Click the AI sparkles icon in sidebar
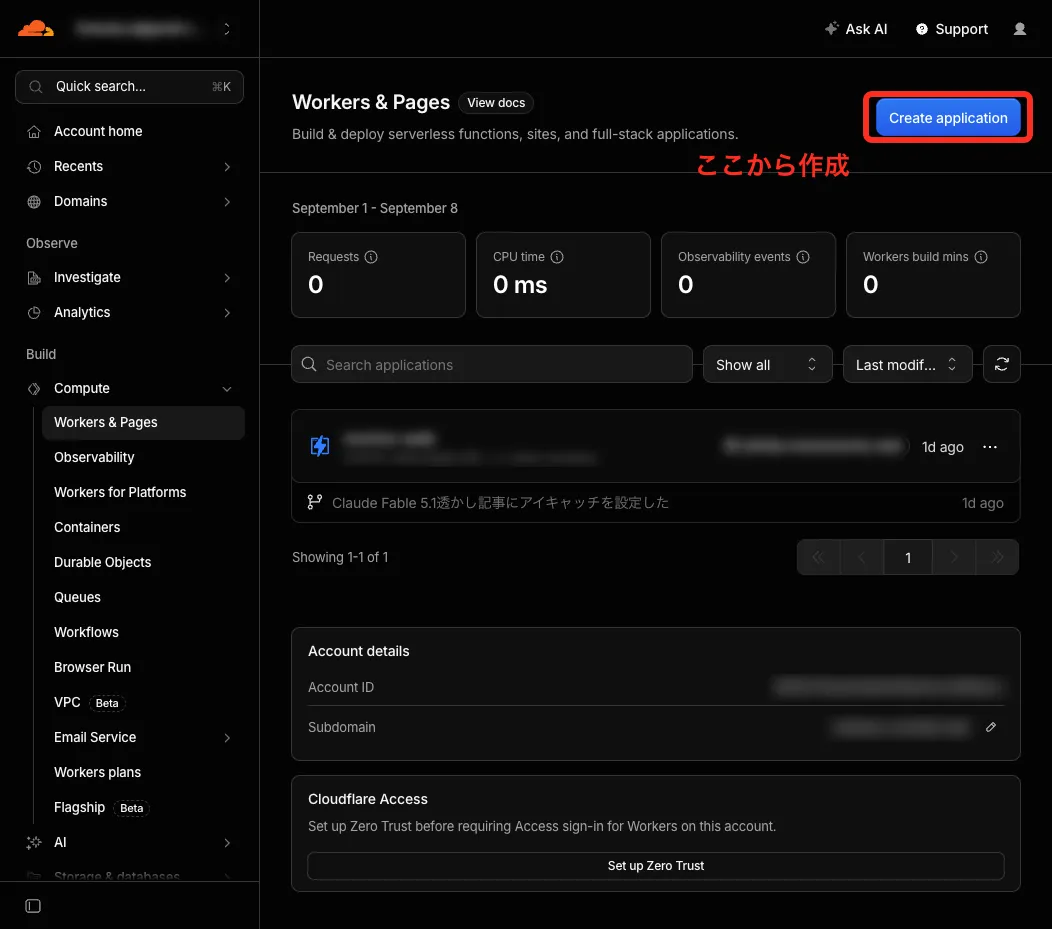Image resolution: width=1052 pixels, height=929 pixels. point(34,842)
